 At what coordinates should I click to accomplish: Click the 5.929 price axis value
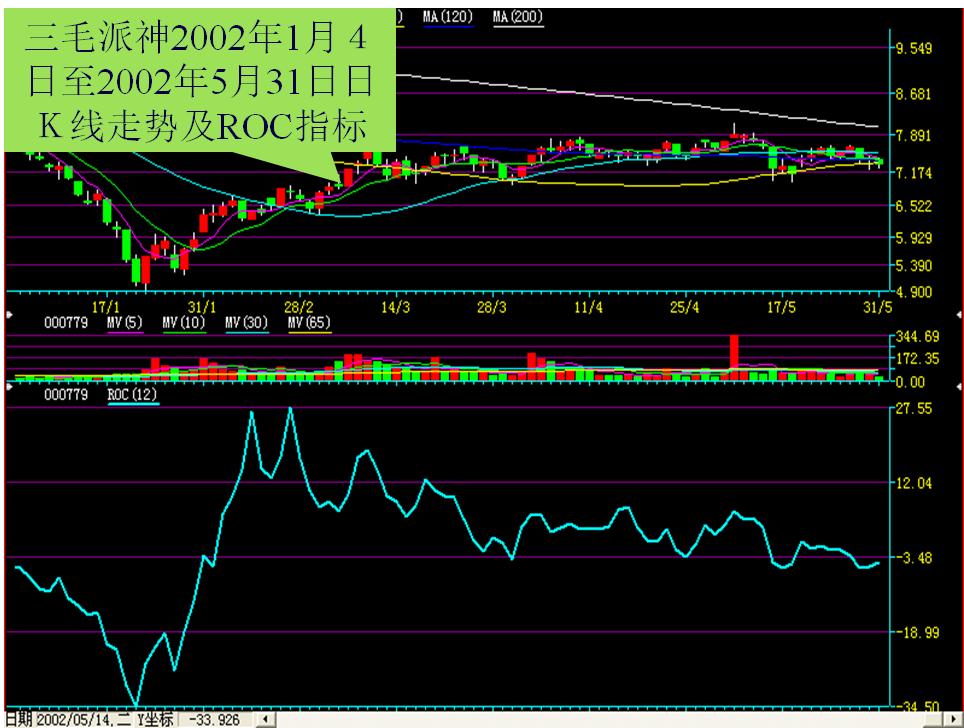pyautogui.click(x=914, y=238)
